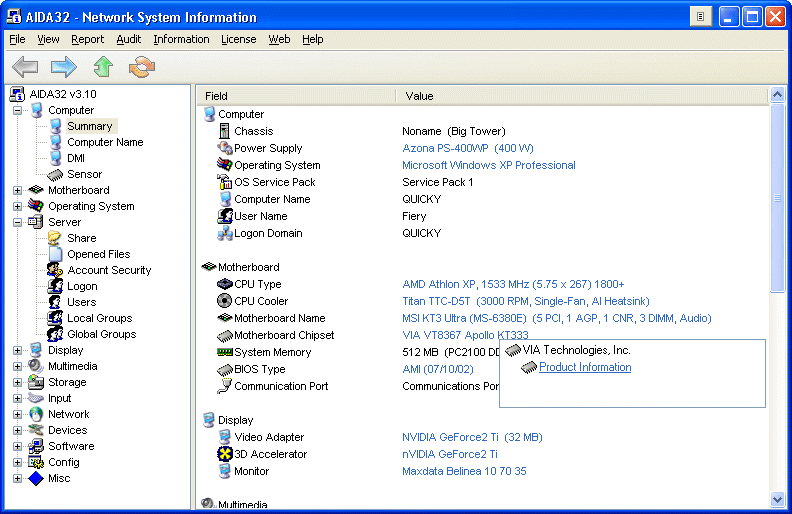Click the green Up arrow toolbar icon
Viewport: 792px width, 514px height.
pyautogui.click(x=103, y=67)
